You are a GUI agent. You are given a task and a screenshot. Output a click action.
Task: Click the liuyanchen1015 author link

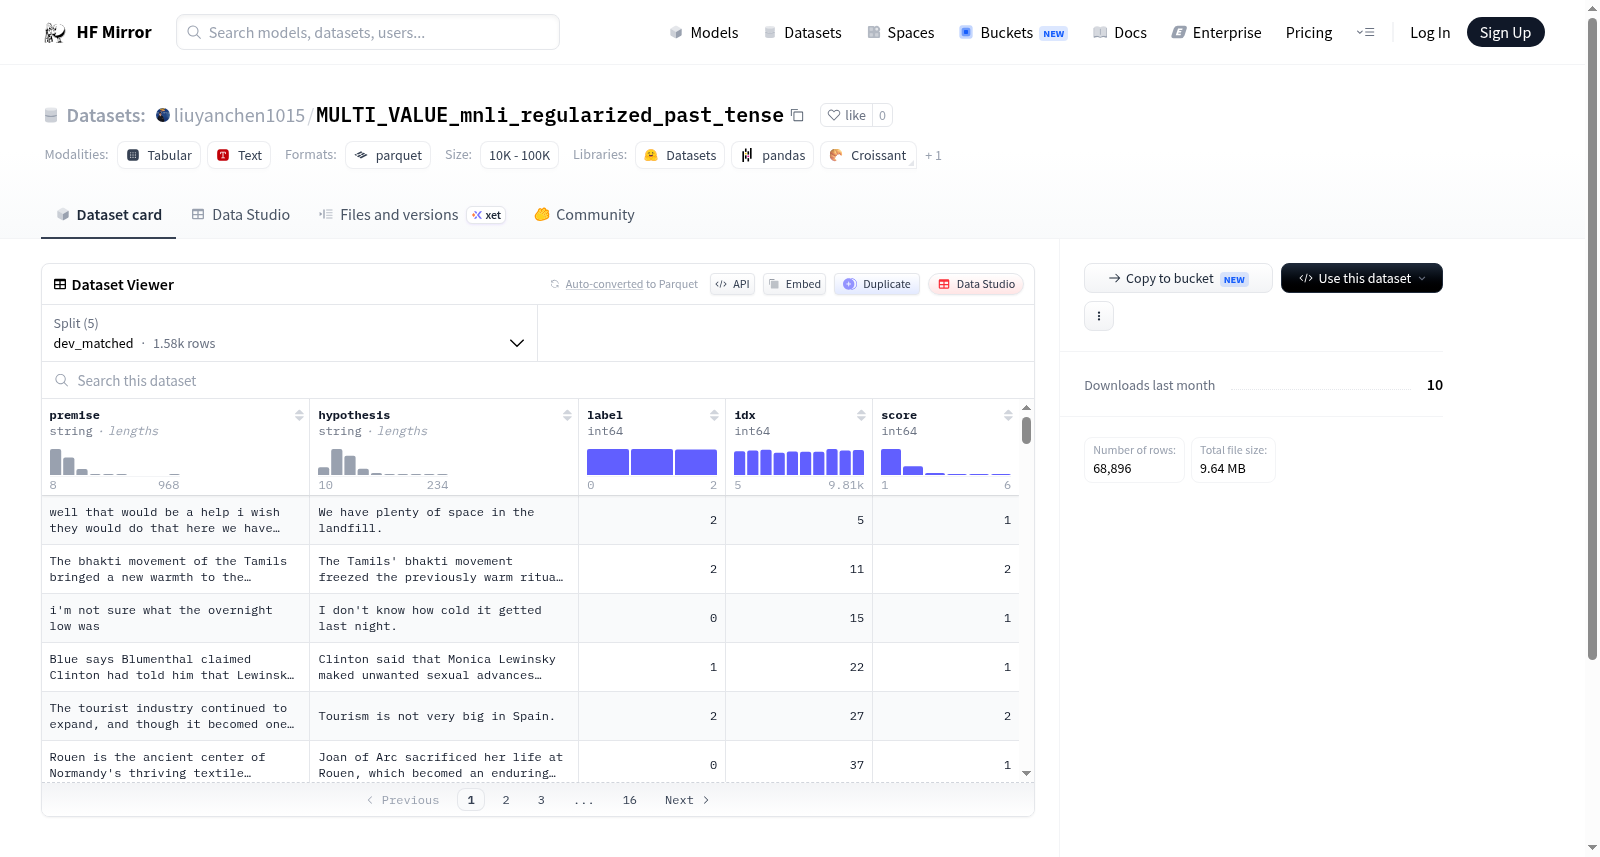(x=239, y=115)
